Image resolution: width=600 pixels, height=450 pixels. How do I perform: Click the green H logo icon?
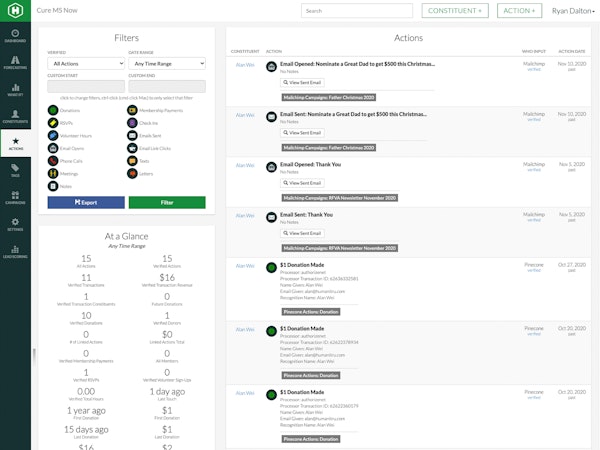pos(15,10)
